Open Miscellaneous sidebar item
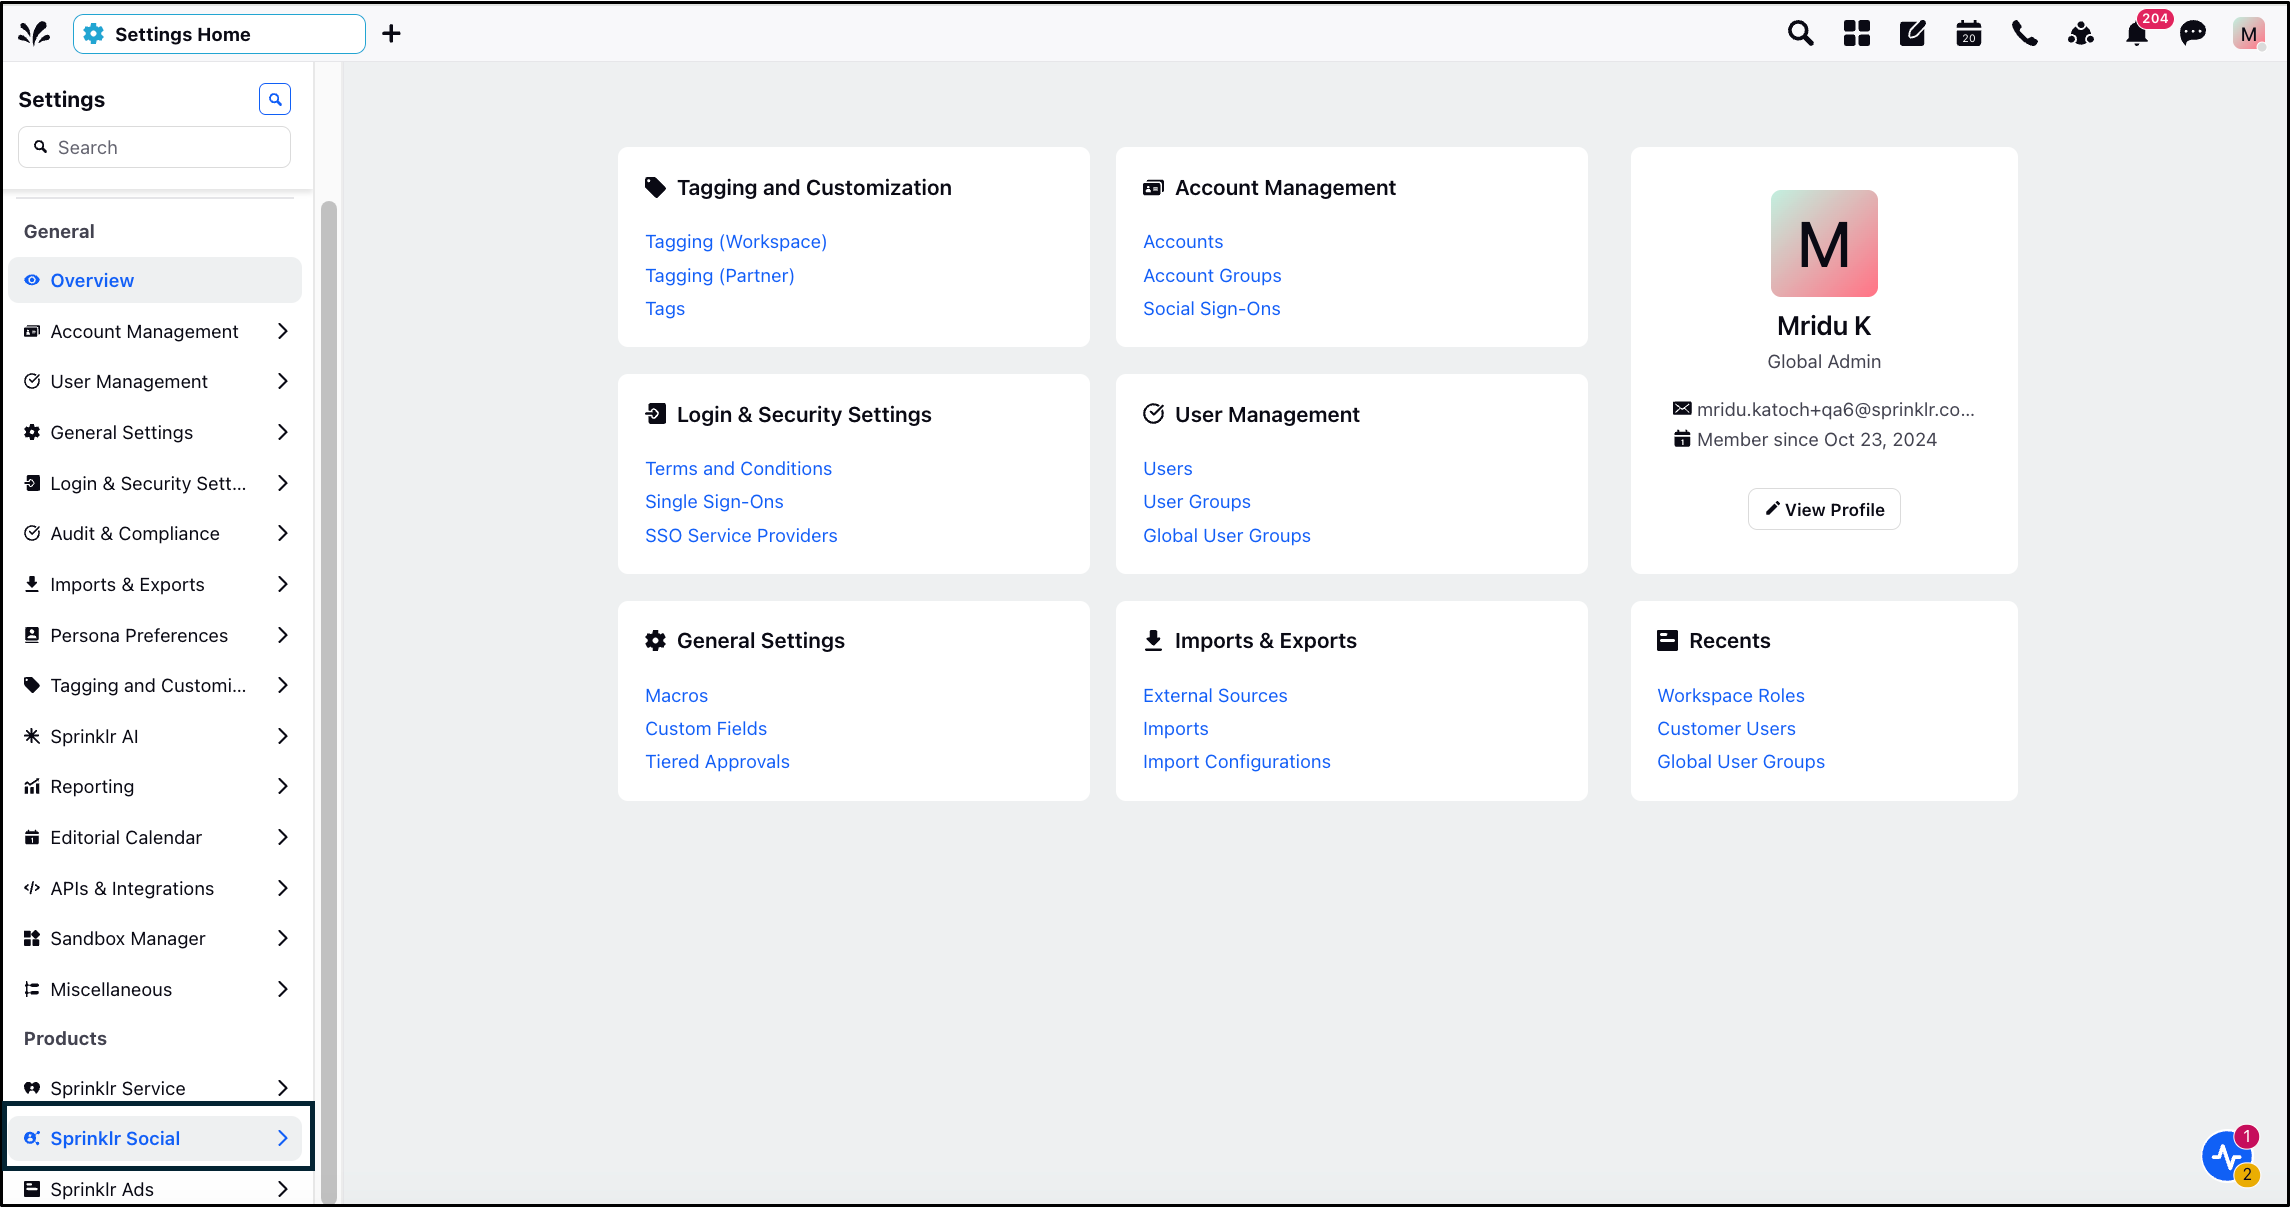The width and height of the screenshot is (2290, 1208). (155, 989)
